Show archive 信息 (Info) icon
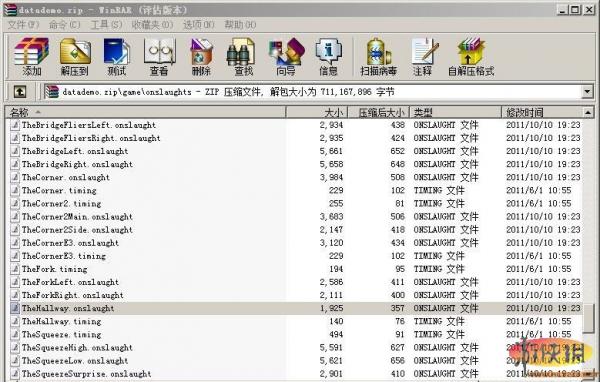Image resolution: width=600 pixels, height=382 pixels. pos(328,56)
